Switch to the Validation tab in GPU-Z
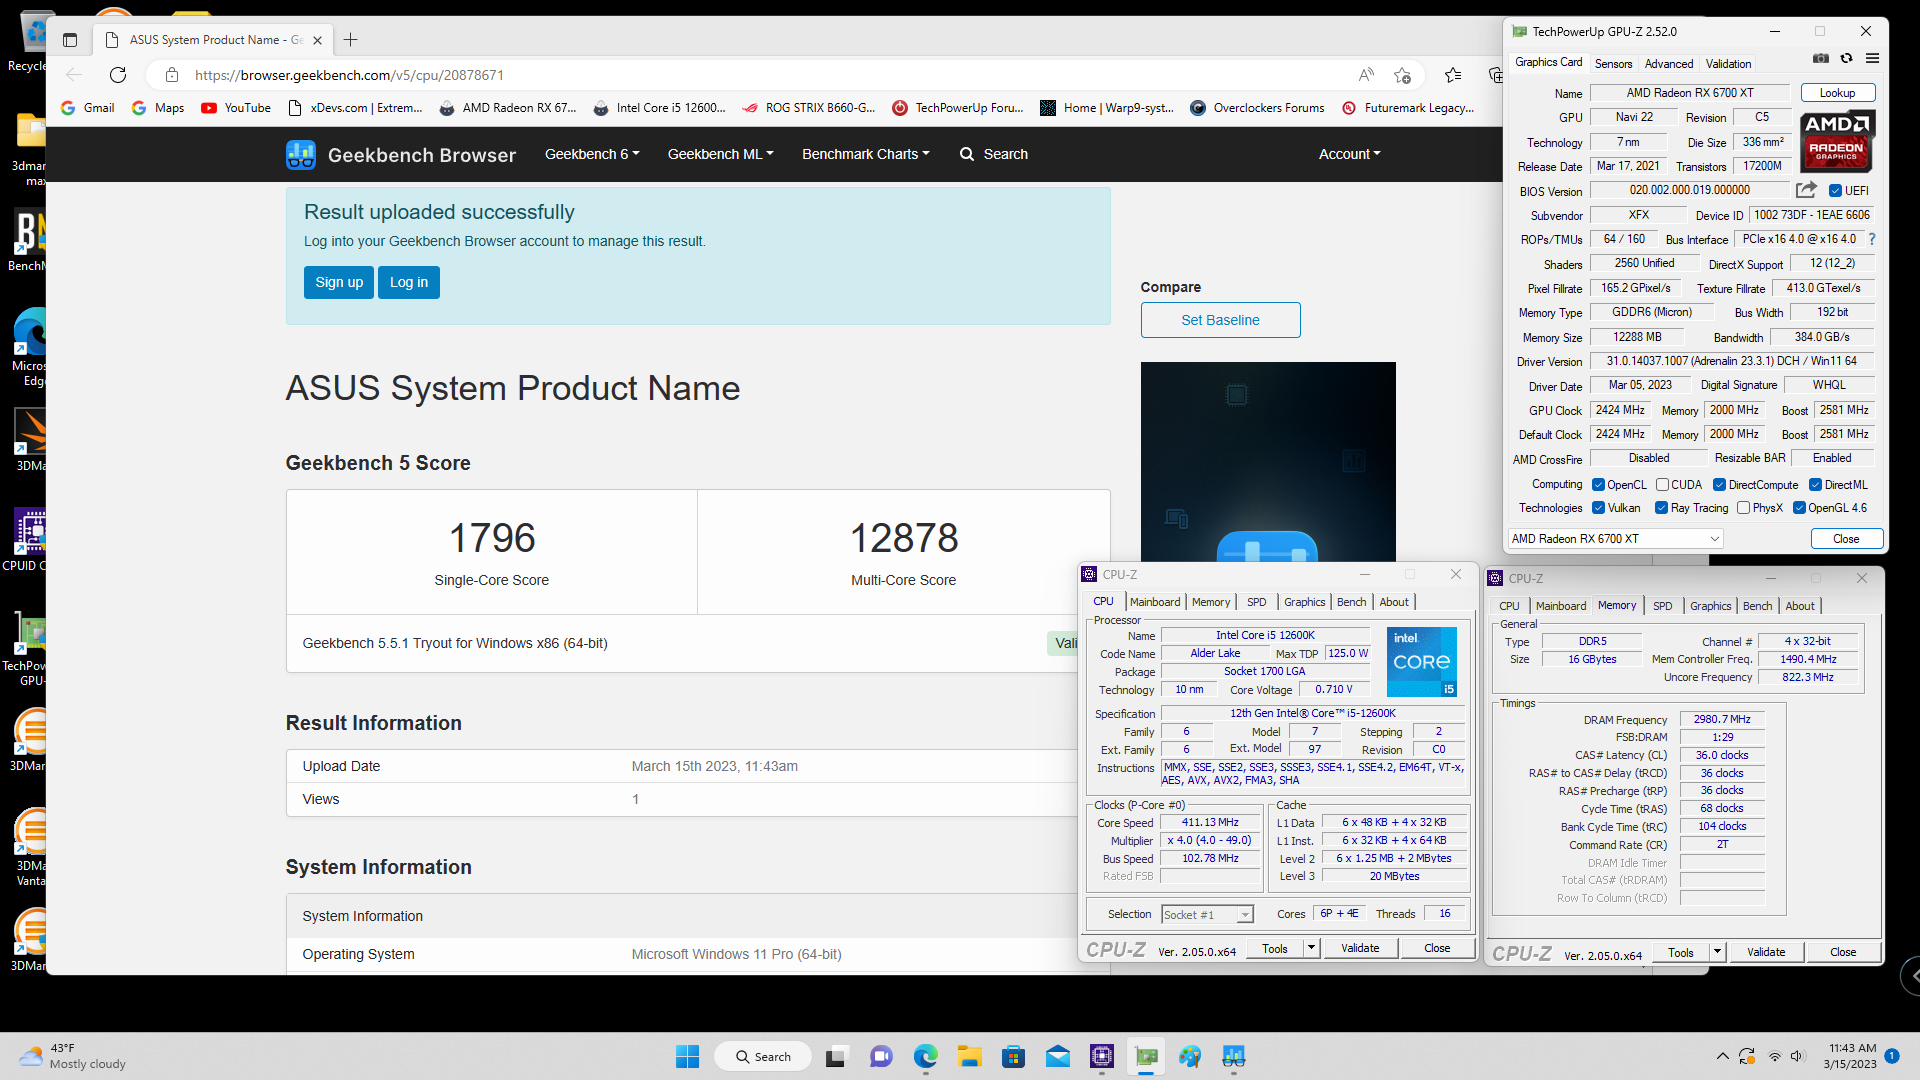The image size is (1920, 1080). pyautogui.click(x=1728, y=63)
